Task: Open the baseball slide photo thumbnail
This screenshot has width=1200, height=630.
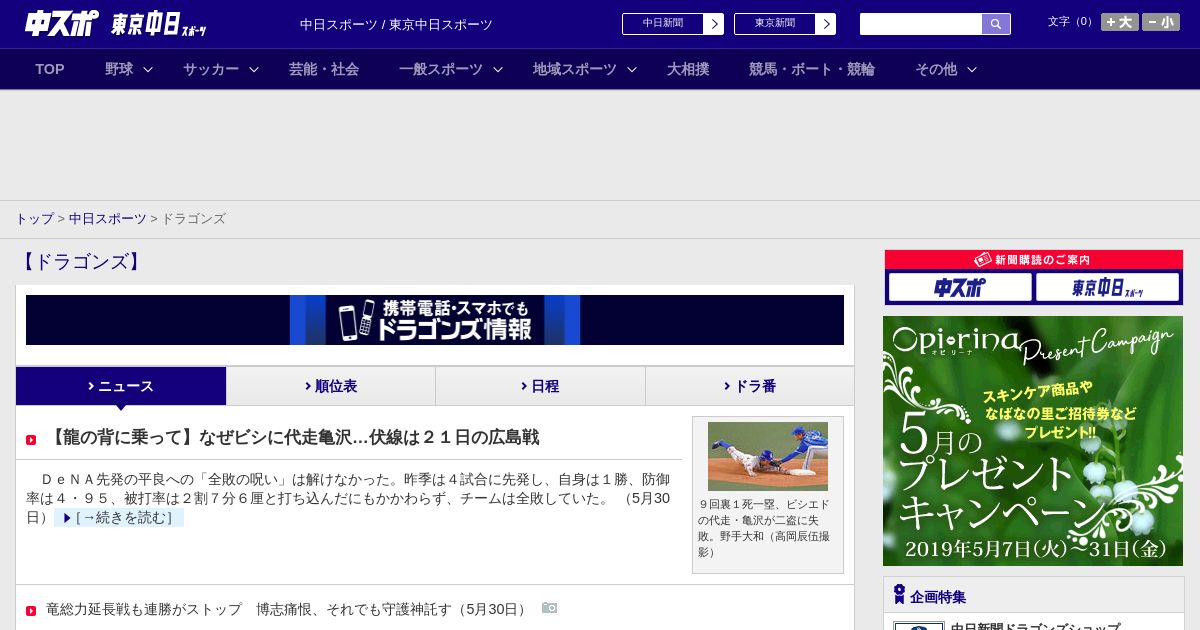Action: pos(768,456)
